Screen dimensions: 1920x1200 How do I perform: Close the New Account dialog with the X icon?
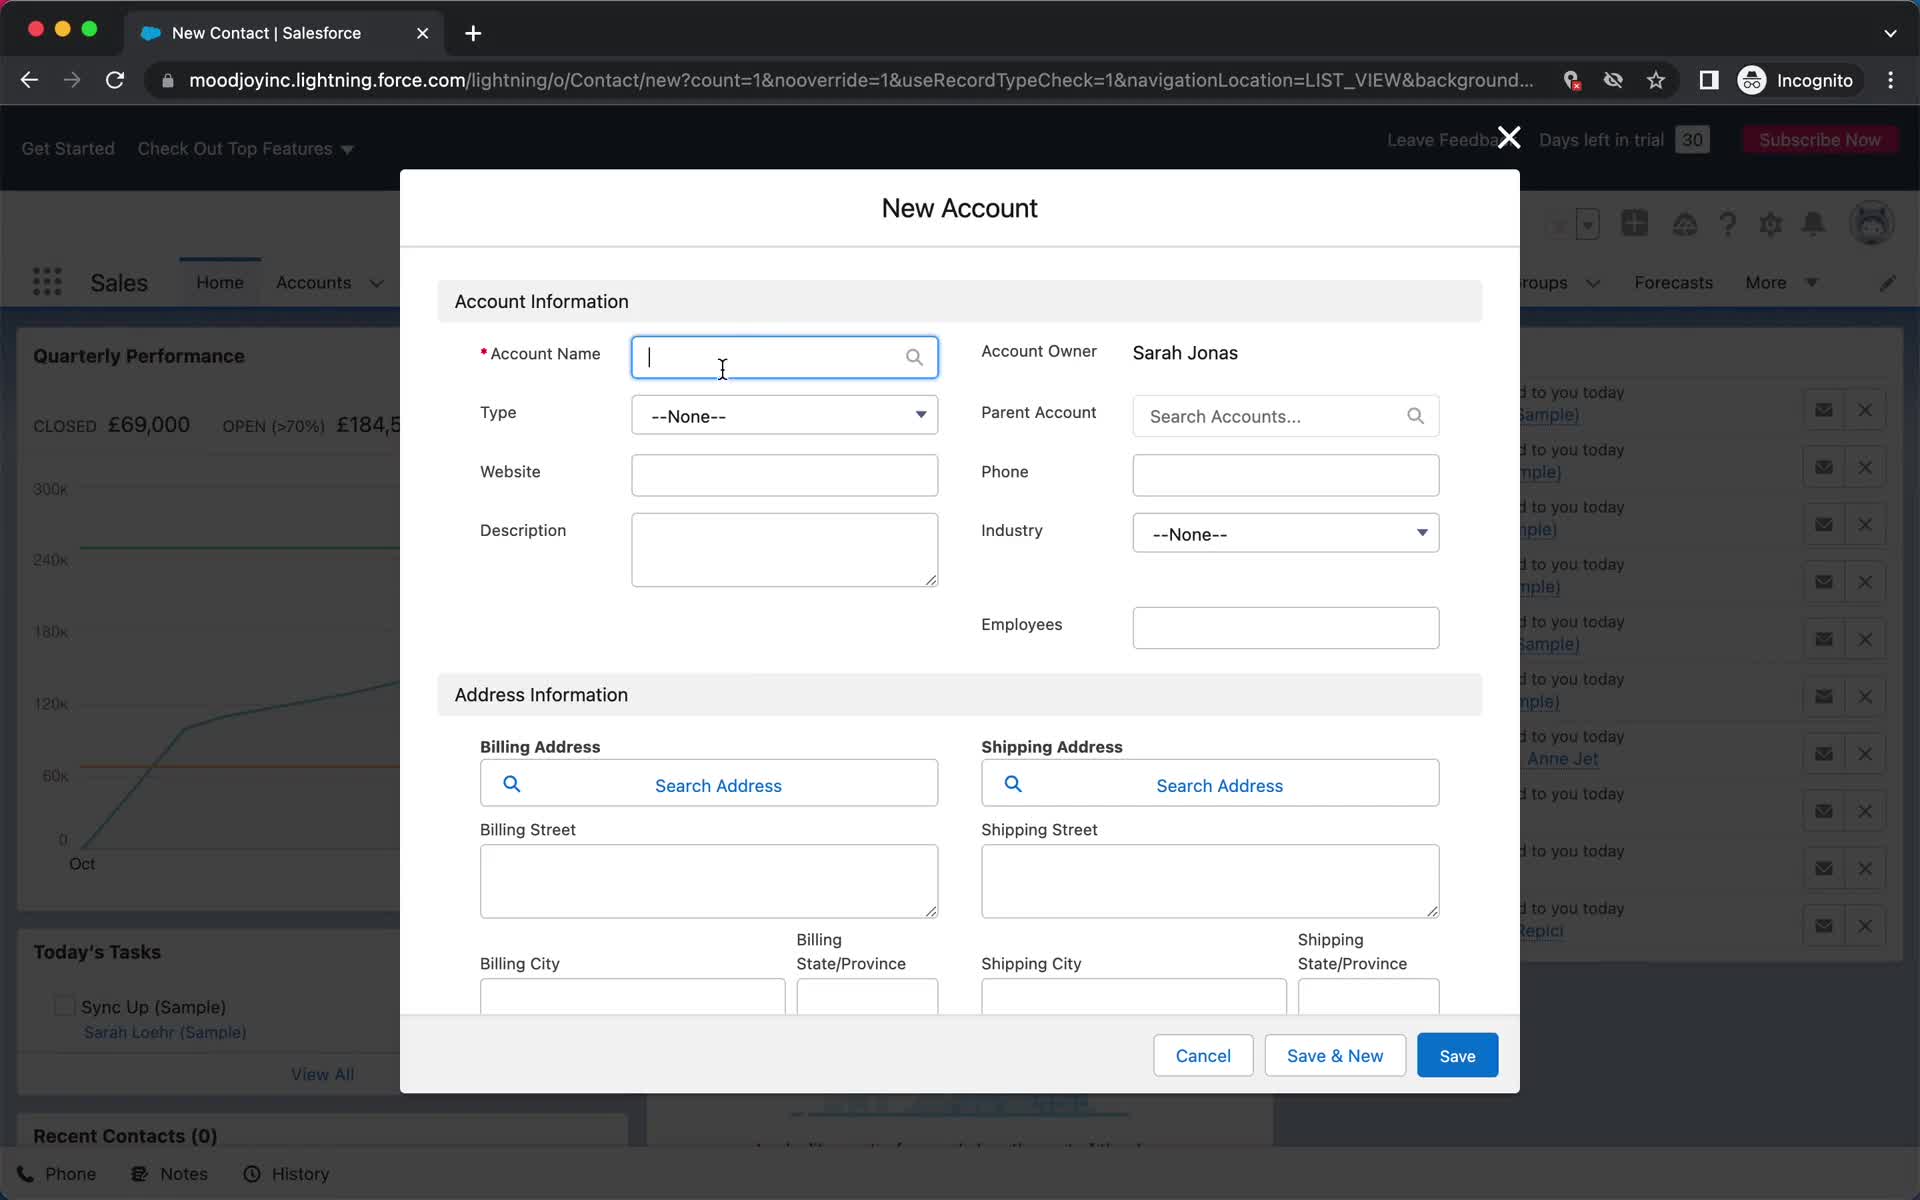1509,138
